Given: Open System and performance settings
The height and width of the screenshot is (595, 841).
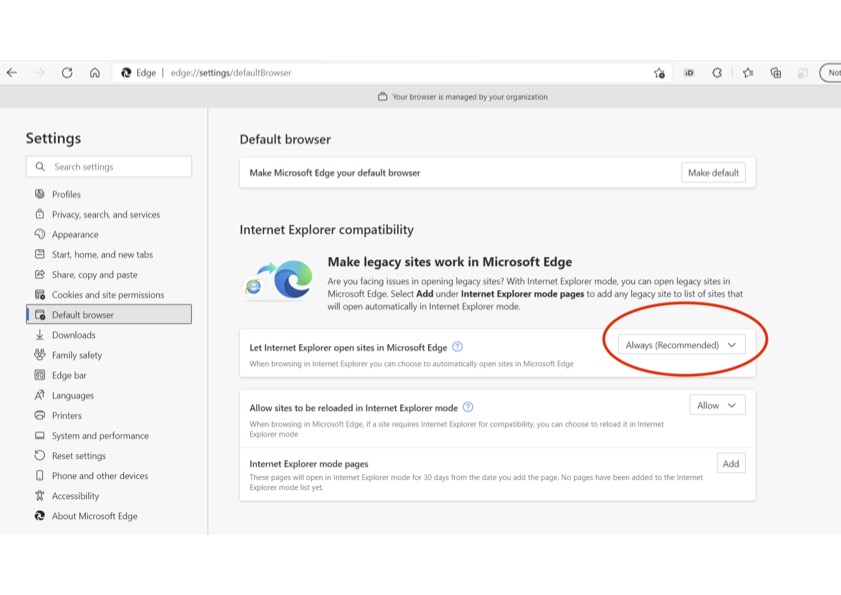Looking at the screenshot, I should coord(100,436).
